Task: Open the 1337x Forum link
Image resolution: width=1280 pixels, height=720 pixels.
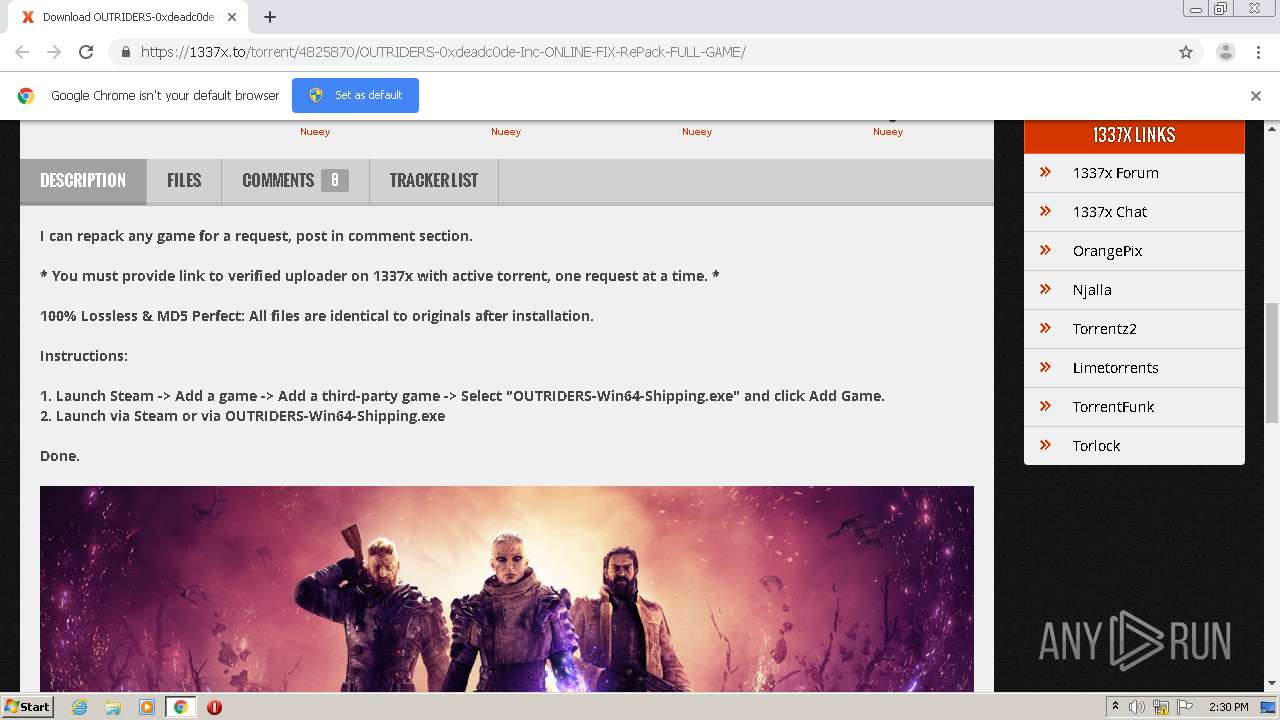Action: point(1115,173)
